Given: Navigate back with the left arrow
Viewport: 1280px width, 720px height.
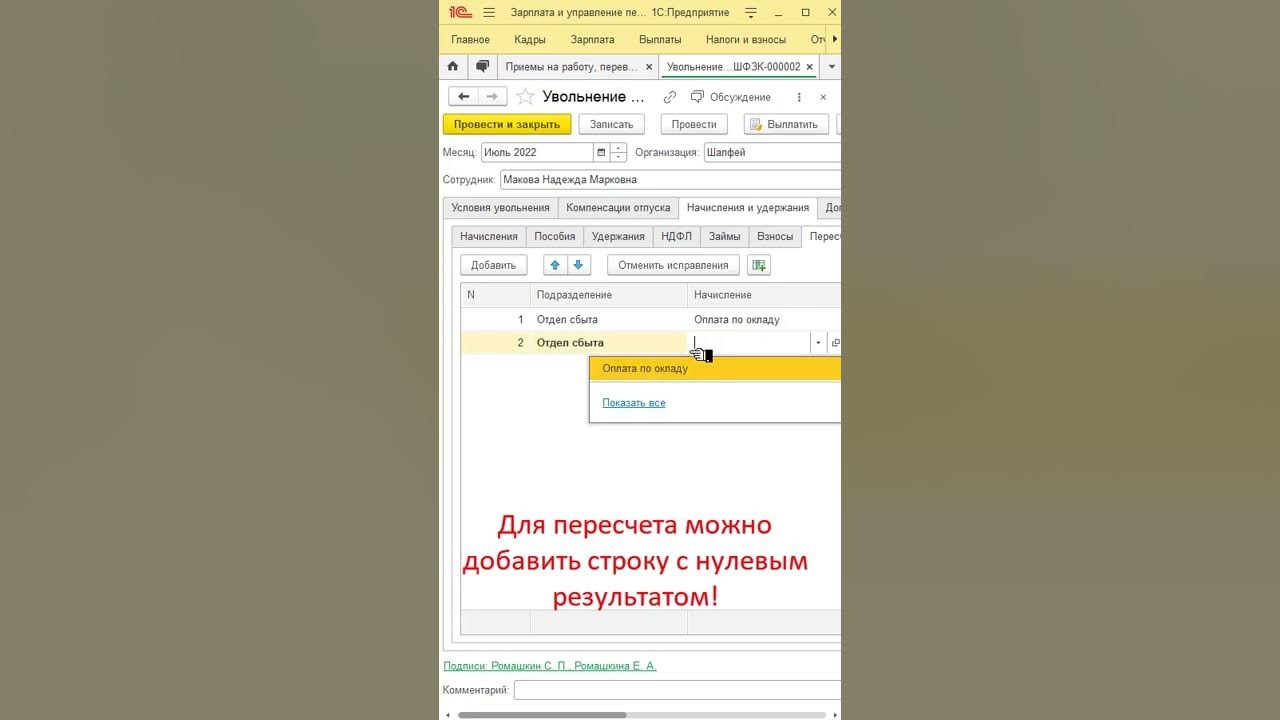Looking at the screenshot, I should [x=463, y=97].
